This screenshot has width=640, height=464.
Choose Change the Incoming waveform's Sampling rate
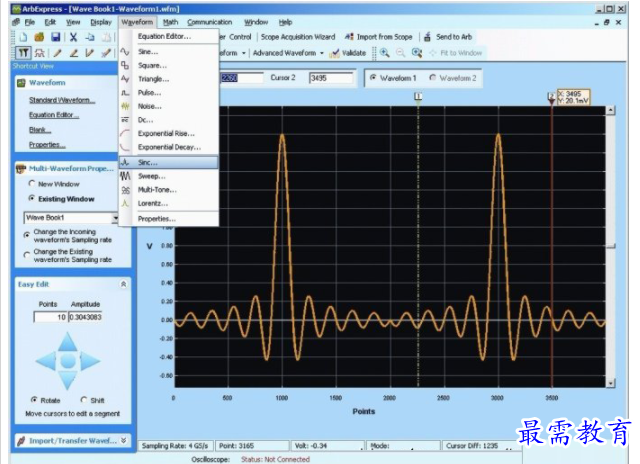[27, 235]
